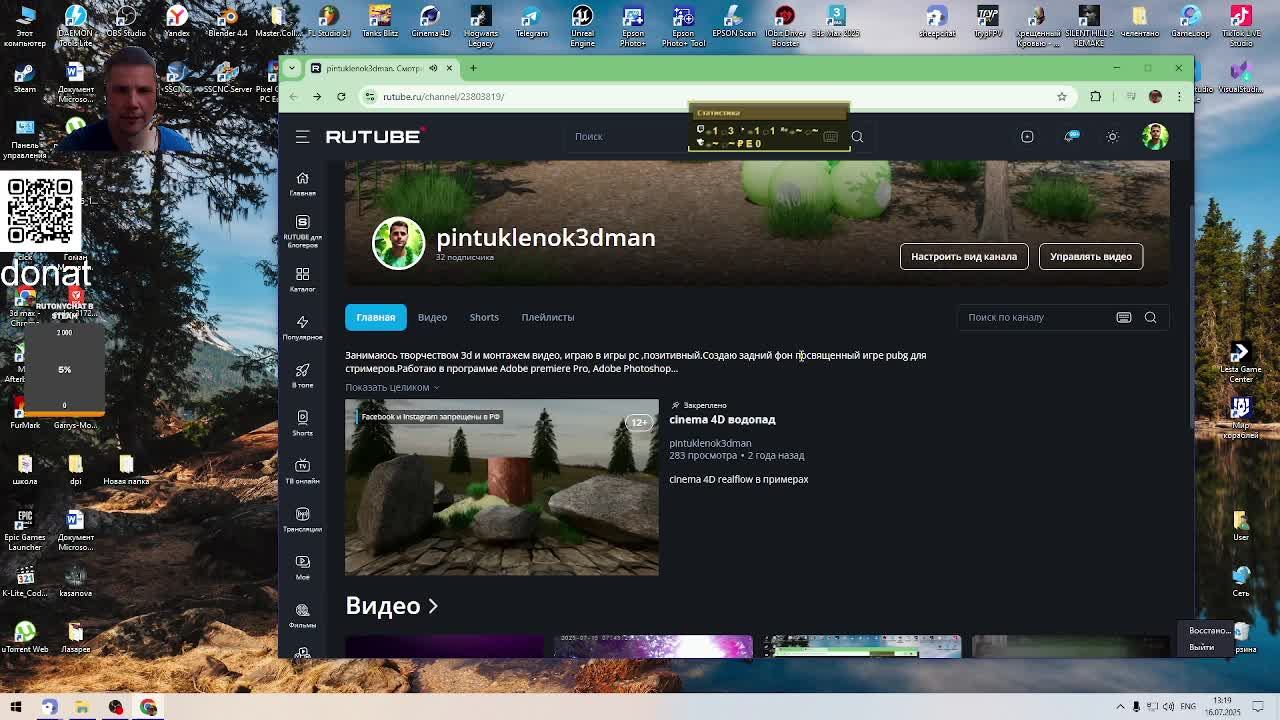Switch to the Видео channel tab
1280x720 pixels.
point(432,317)
